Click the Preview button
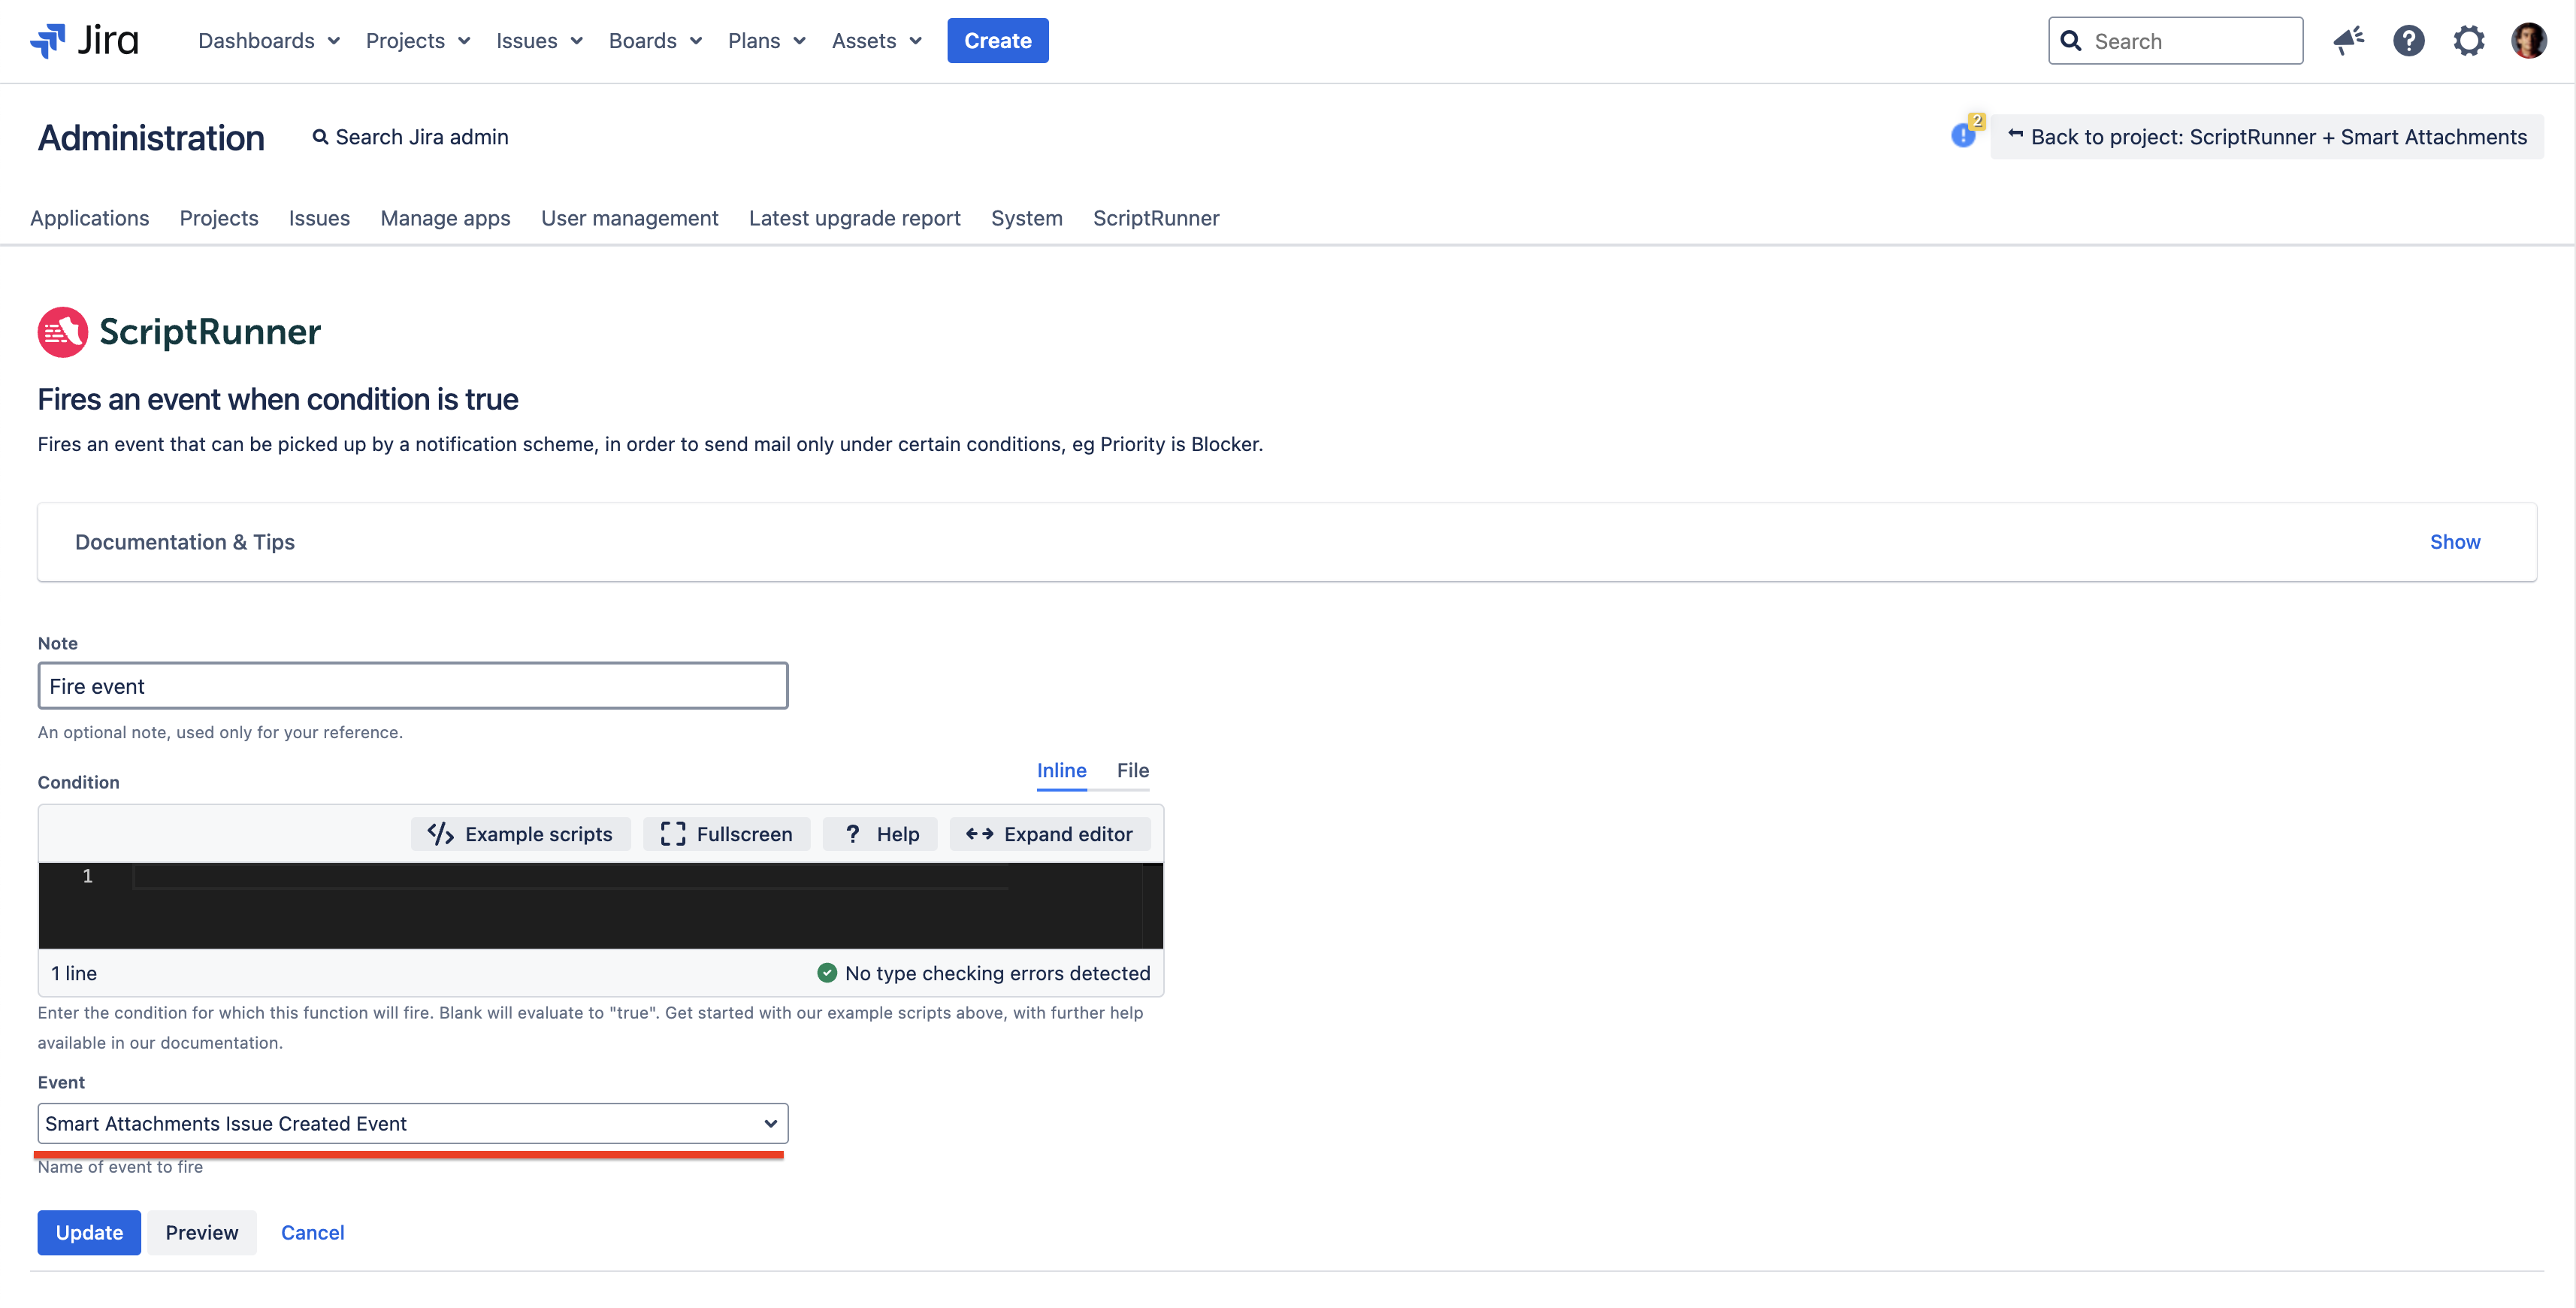The height and width of the screenshot is (1308, 2576). click(x=202, y=1233)
